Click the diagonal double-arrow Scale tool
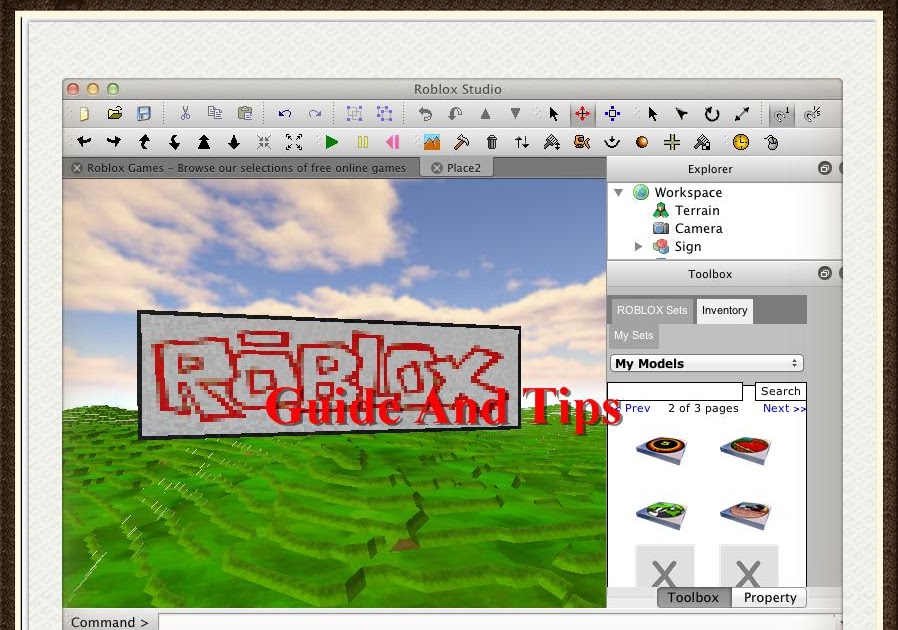Screen dimensions: 898x630 pyautogui.click(x=742, y=114)
